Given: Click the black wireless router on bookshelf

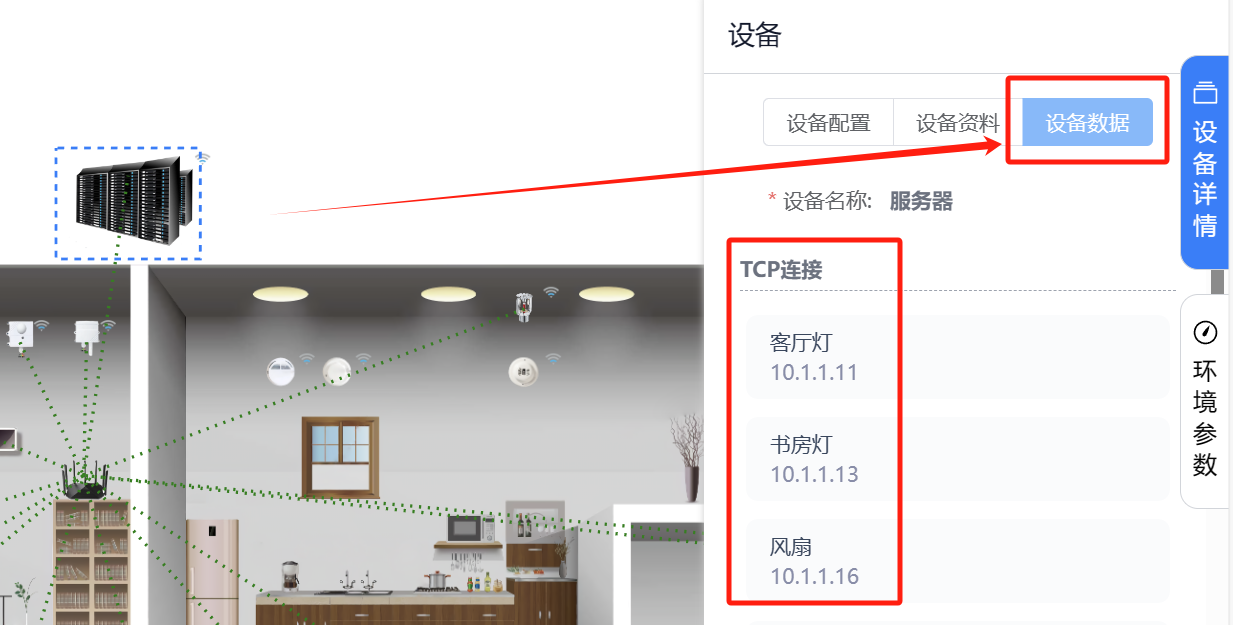Looking at the screenshot, I should tap(85, 481).
